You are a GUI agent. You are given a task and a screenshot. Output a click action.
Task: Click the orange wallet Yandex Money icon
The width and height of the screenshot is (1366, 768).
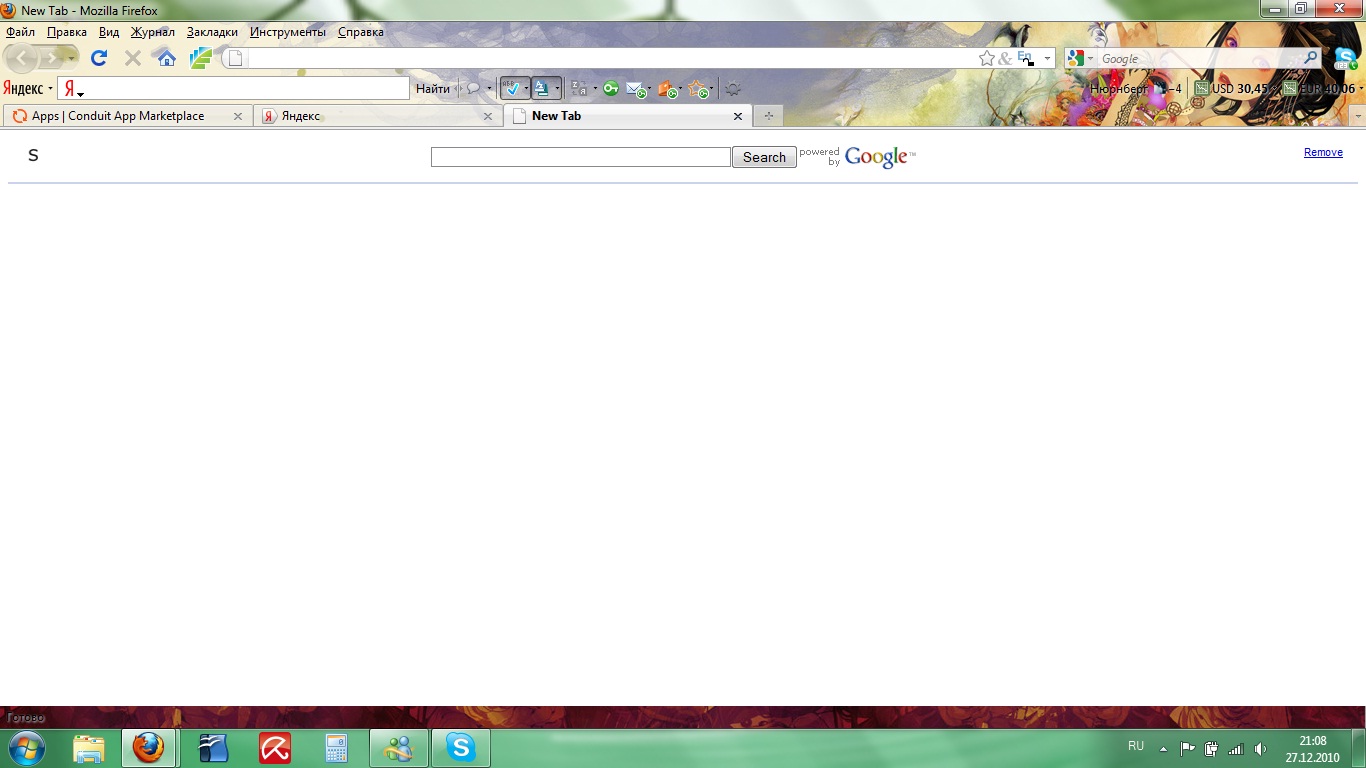pyautogui.click(x=668, y=90)
